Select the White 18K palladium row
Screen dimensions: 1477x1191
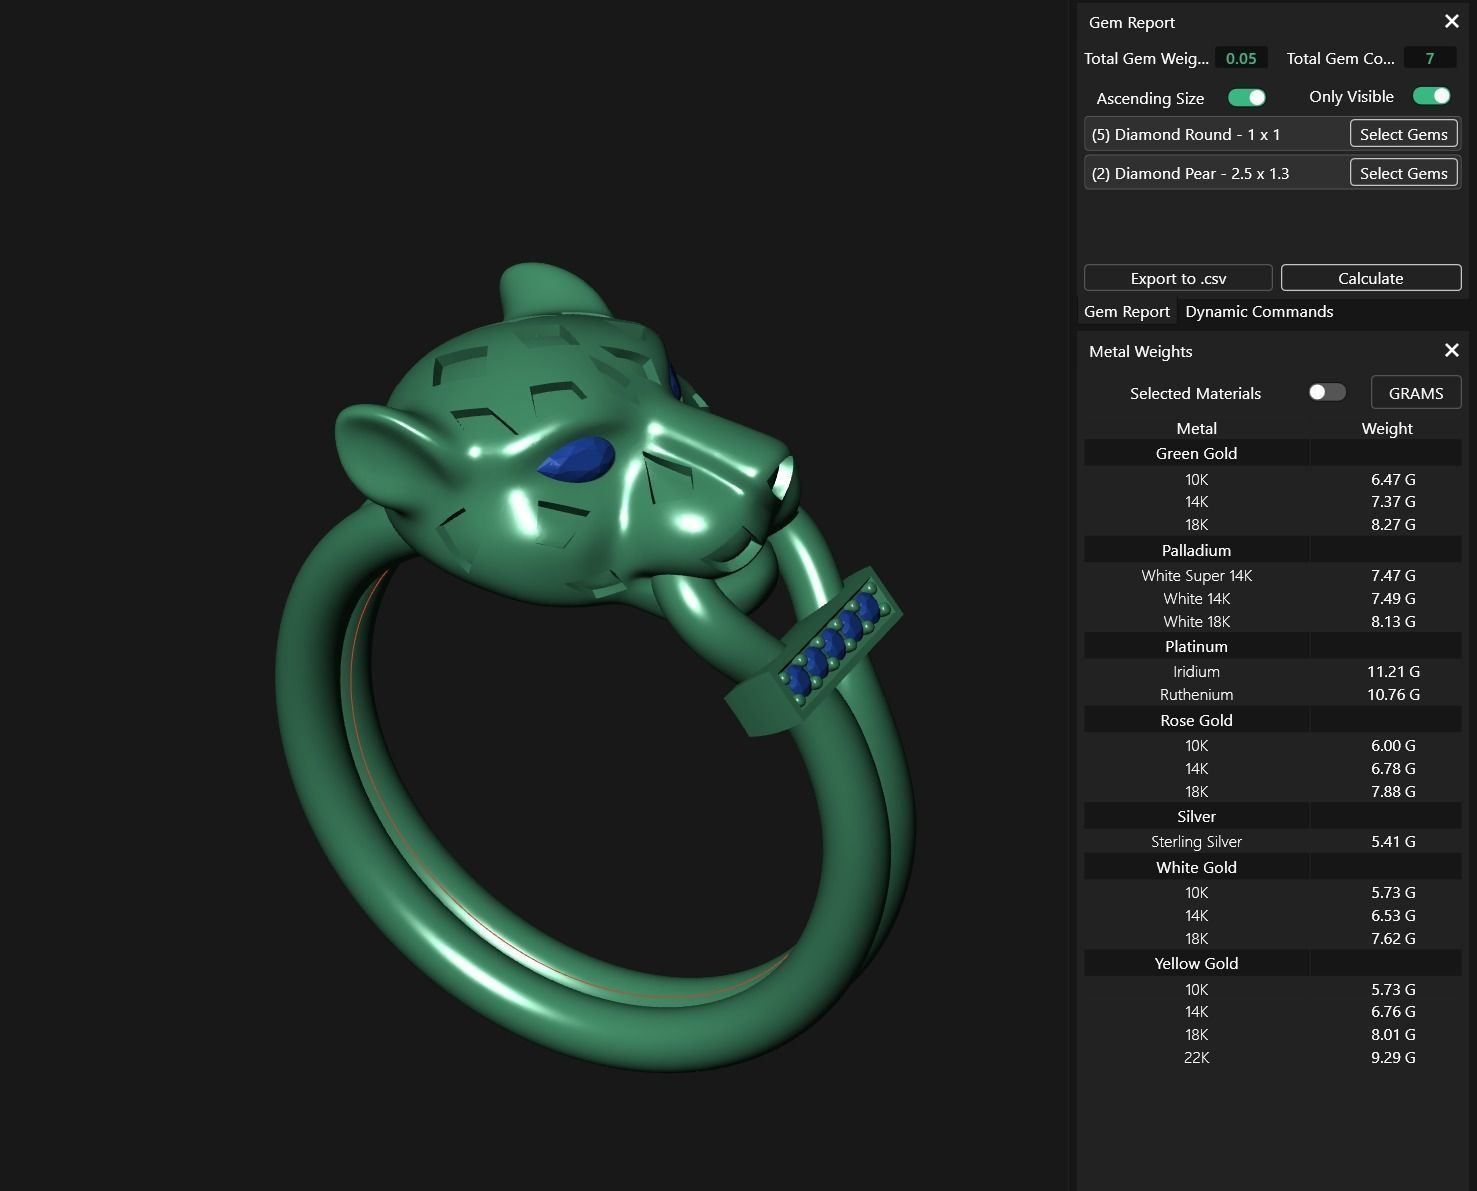click(x=1272, y=621)
